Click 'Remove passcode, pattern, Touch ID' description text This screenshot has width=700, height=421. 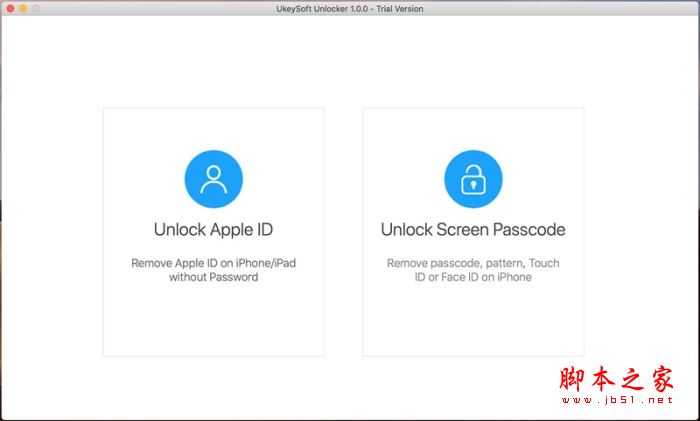click(x=473, y=270)
